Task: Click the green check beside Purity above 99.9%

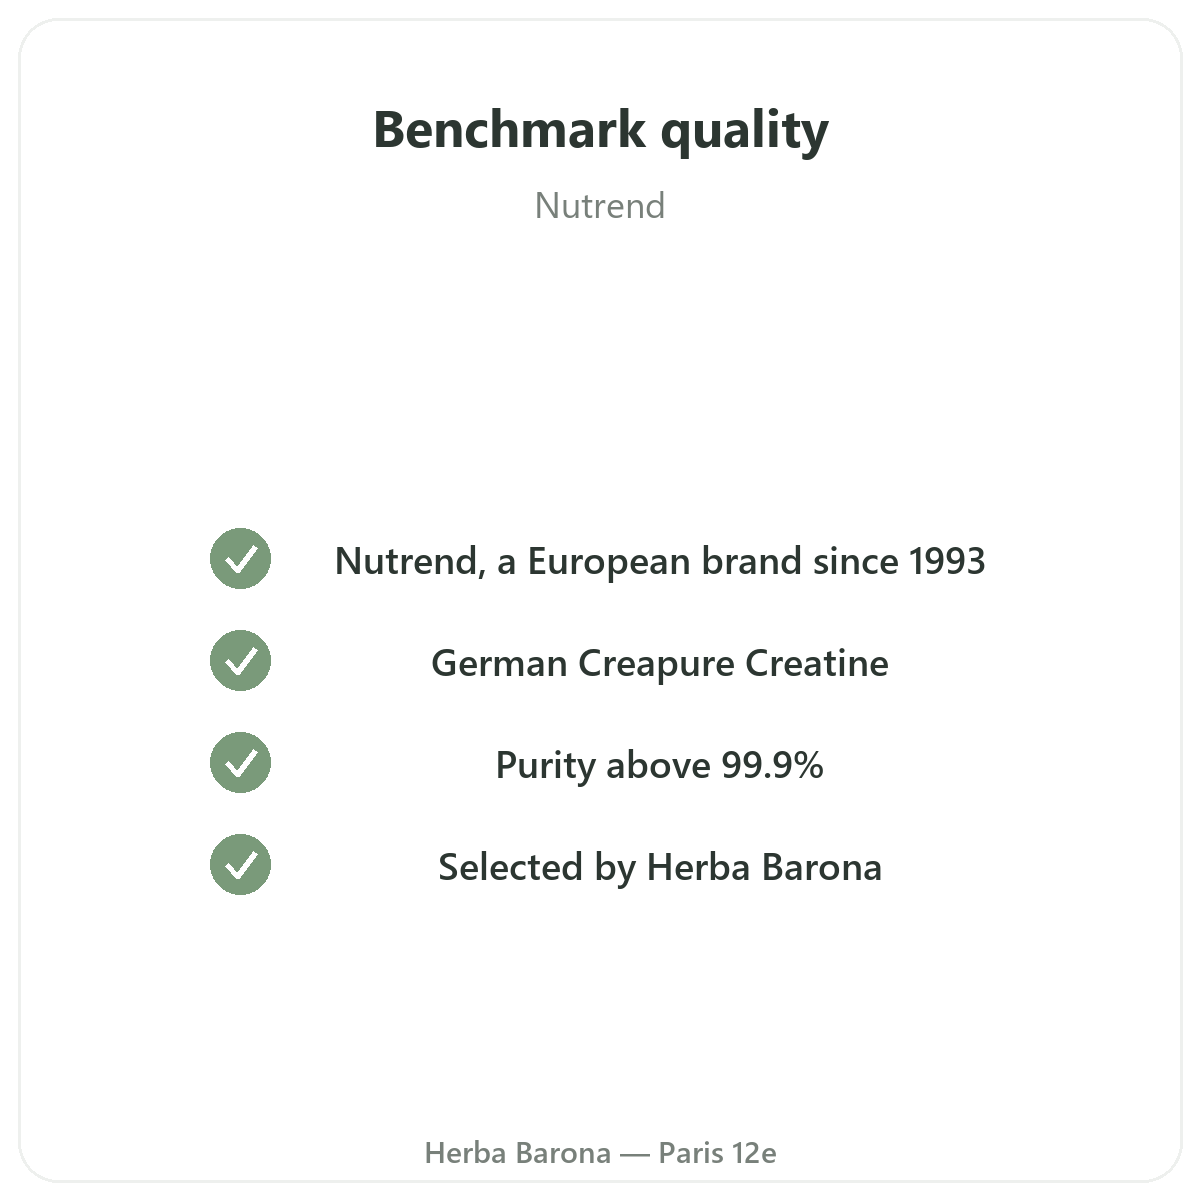Action: point(240,763)
